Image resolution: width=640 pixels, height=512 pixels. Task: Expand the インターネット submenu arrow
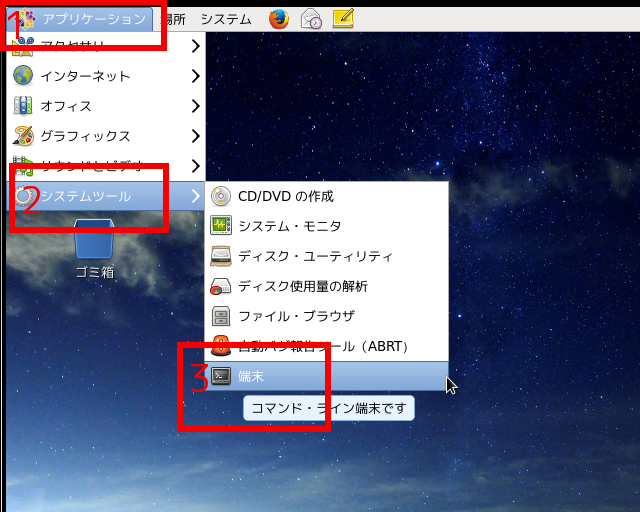(195, 76)
